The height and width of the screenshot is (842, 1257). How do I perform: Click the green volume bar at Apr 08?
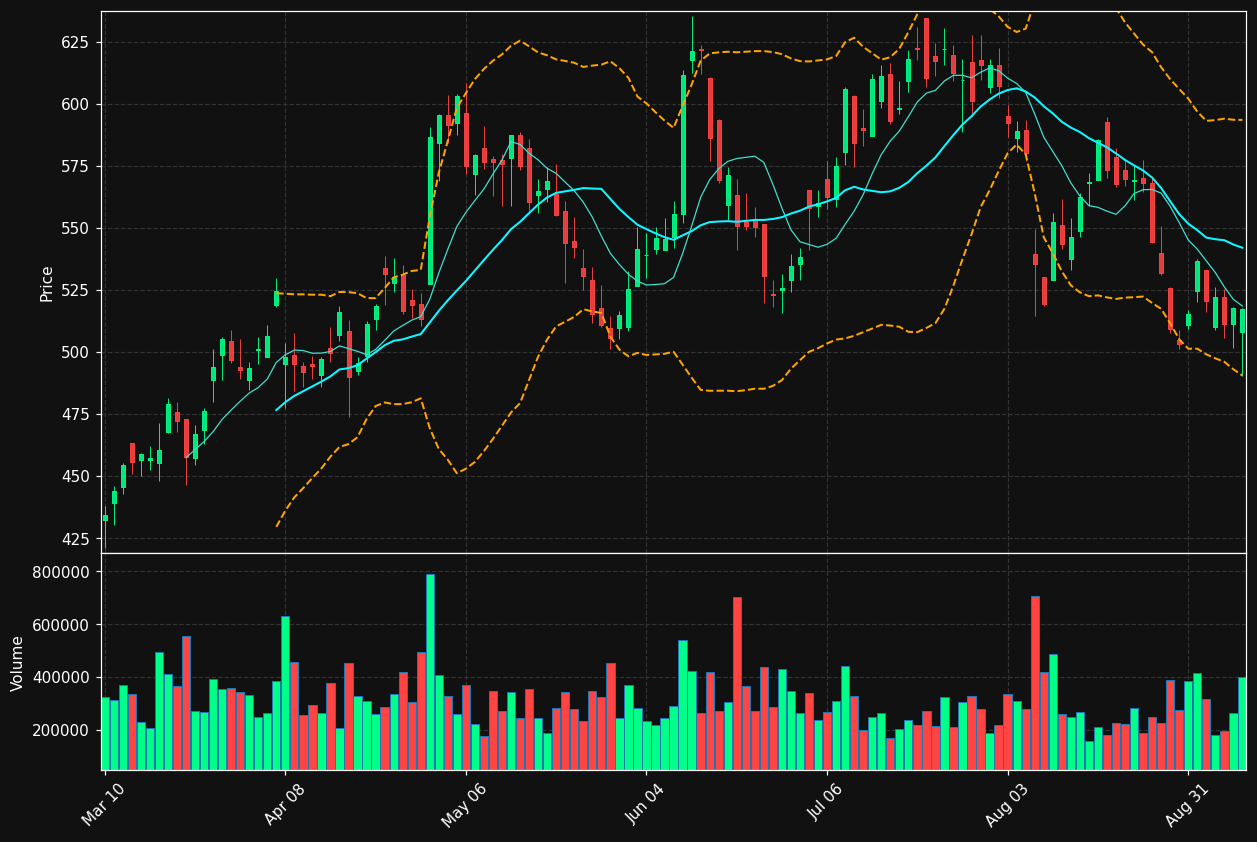(x=285, y=693)
